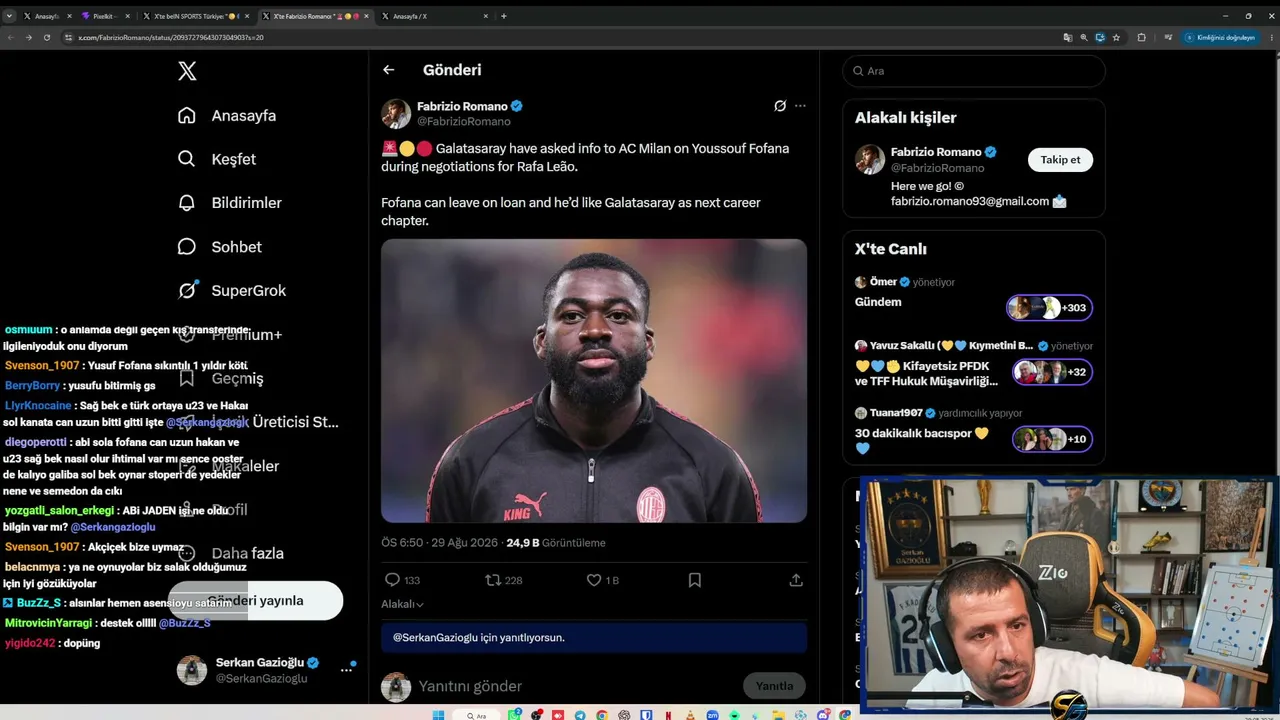Click the browser address bar
This screenshot has width=1280, height=720.
click(560, 37)
